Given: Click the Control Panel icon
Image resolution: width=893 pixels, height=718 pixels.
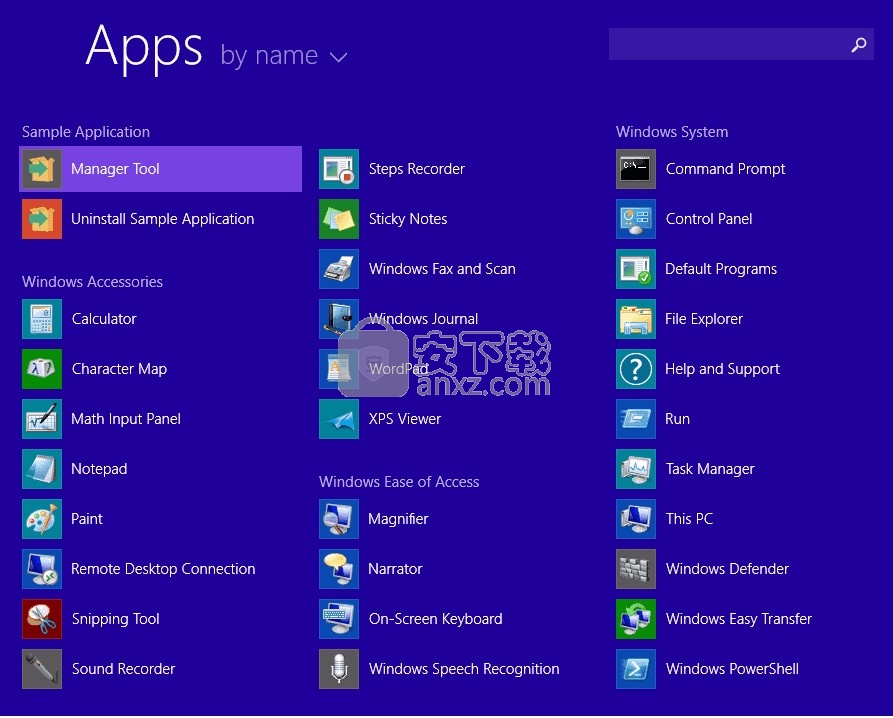Looking at the screenshot, I should coord(636,219).
